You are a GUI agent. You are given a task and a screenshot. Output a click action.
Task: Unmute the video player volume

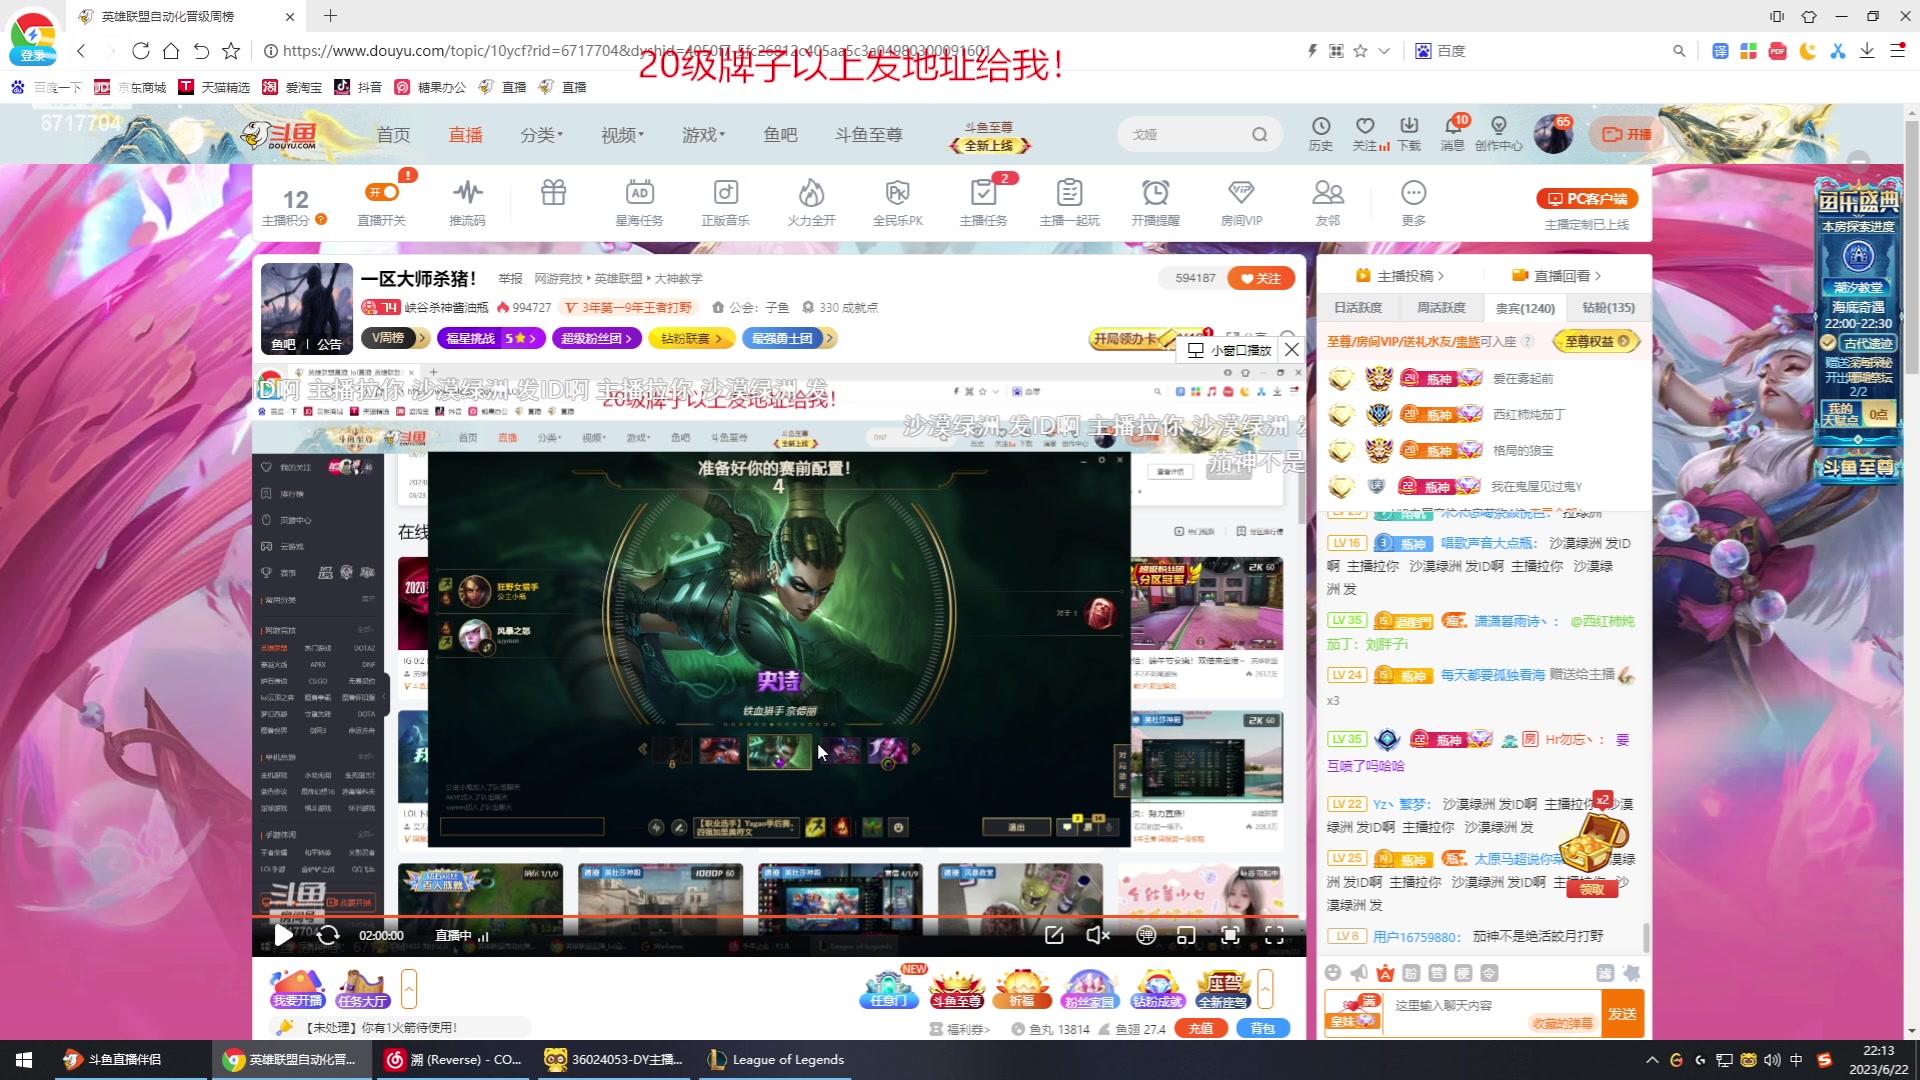1097,935
